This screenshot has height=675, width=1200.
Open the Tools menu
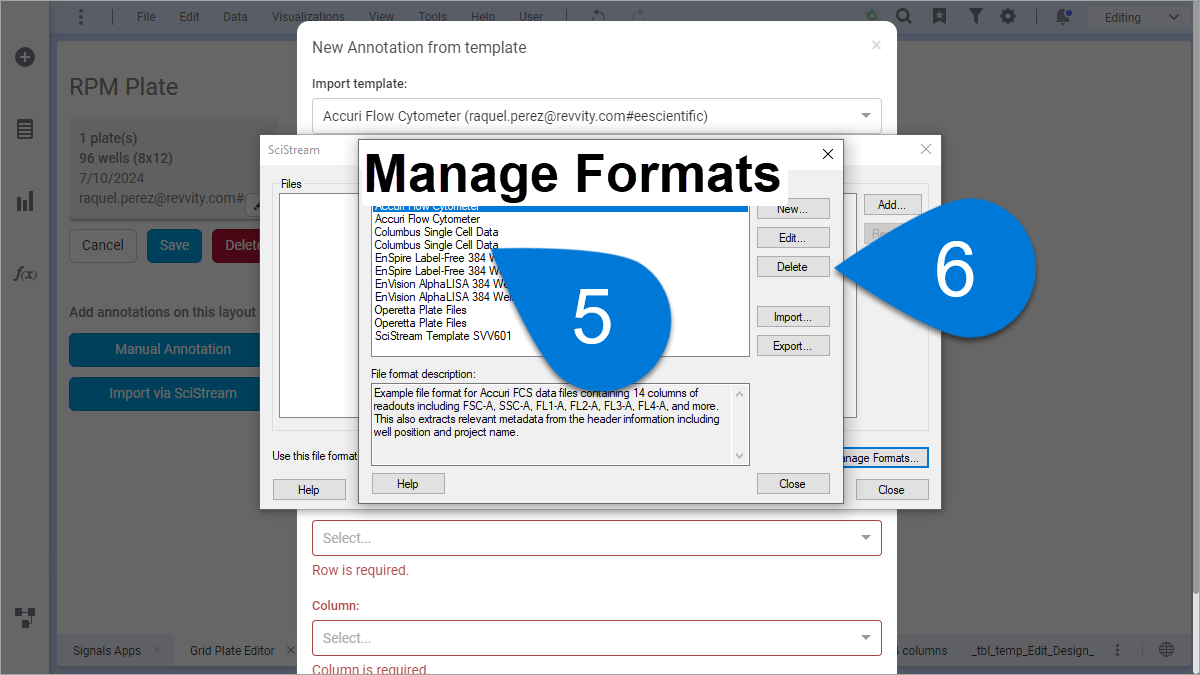coord(432,17)
